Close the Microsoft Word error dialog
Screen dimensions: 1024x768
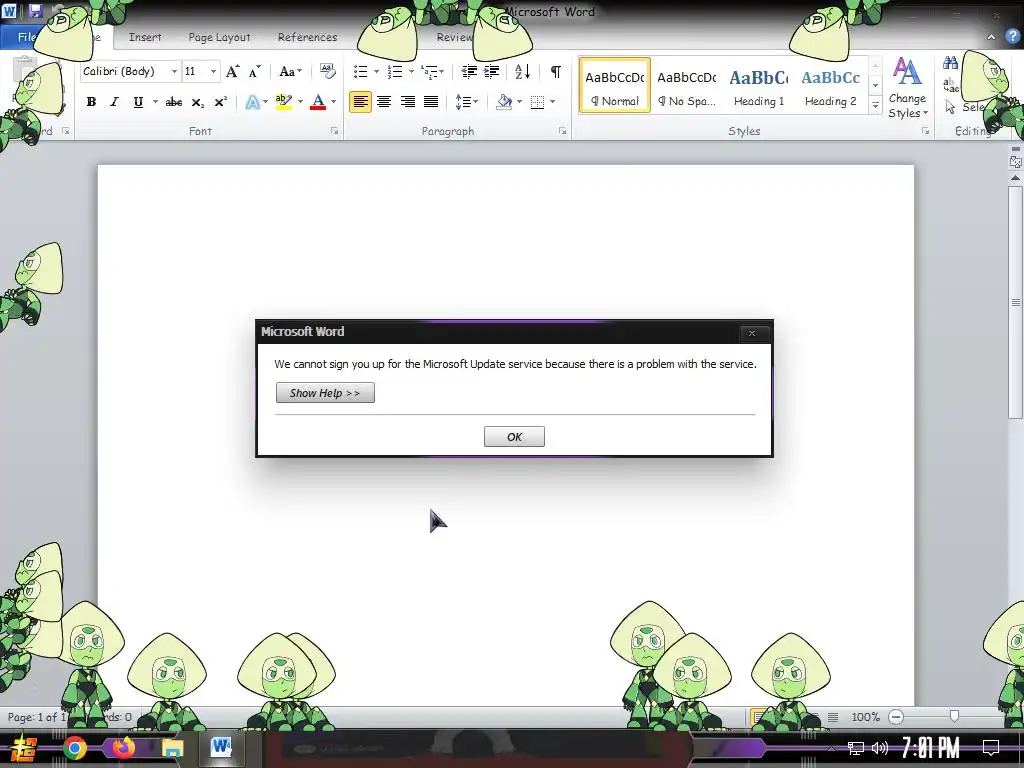point(752,333)
